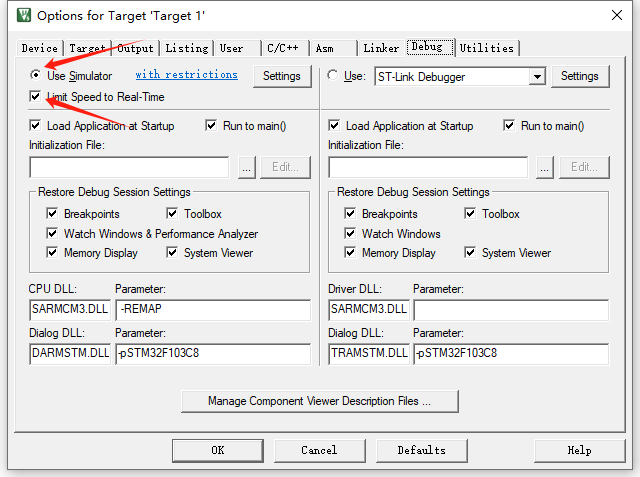The image size is (640, 477).
Task: Select the Use Simulator radio button
Action: (x=36, y=75)
